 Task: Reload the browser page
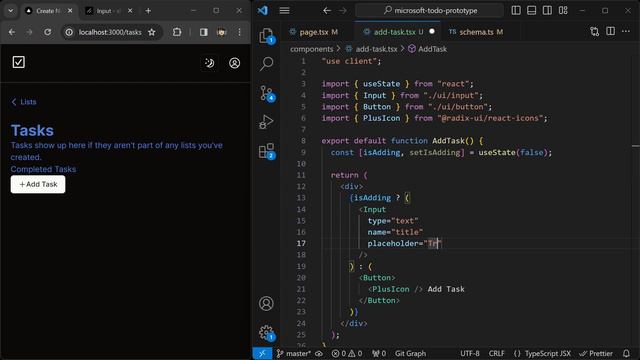click(47, 32)
